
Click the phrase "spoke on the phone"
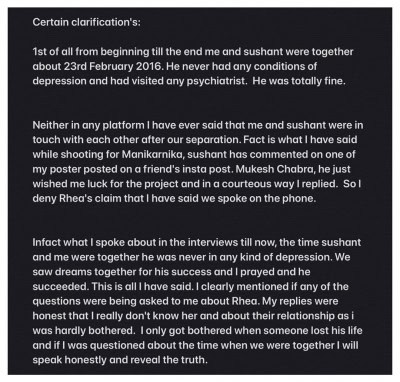[266, 198]
